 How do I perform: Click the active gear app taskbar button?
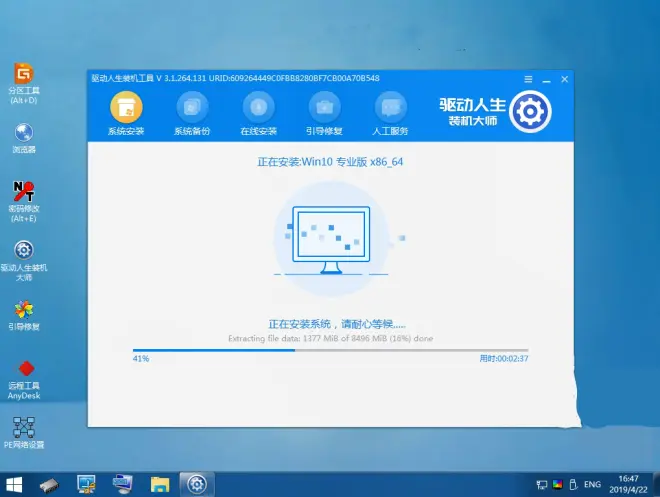point(197,484)
